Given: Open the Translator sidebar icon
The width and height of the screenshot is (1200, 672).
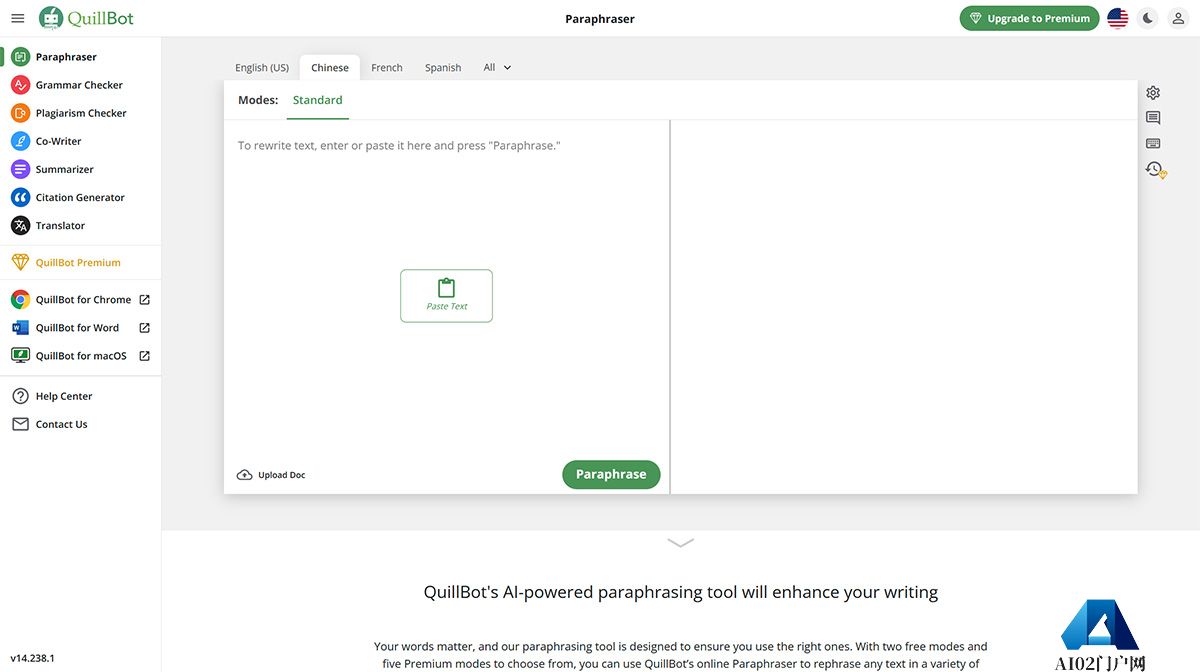Looking at the screenshot, I should [x=20, y=225].
